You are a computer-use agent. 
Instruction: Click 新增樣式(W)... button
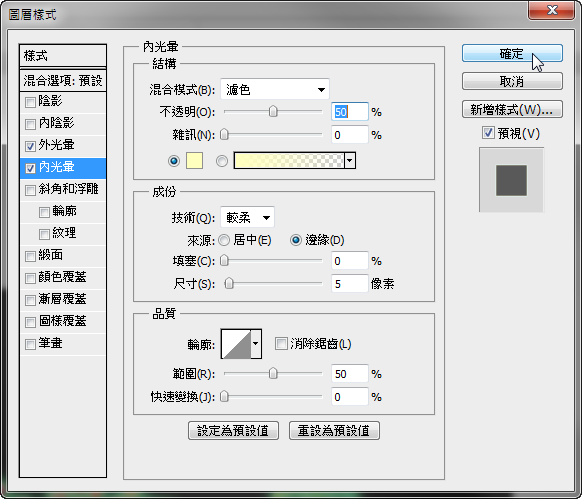click(512, 109)
